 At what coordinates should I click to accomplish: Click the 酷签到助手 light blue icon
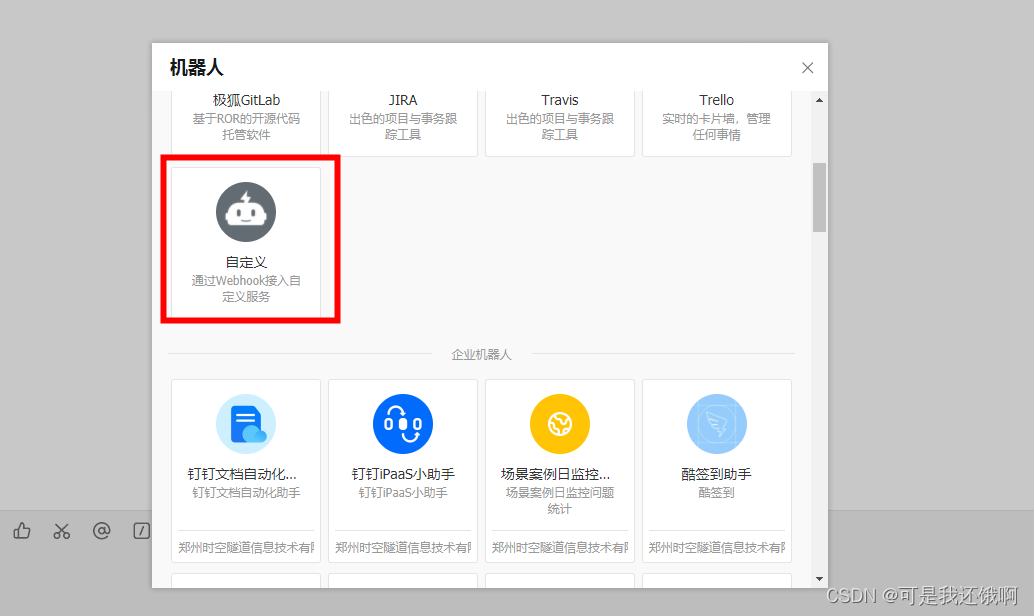pos(717,424)
